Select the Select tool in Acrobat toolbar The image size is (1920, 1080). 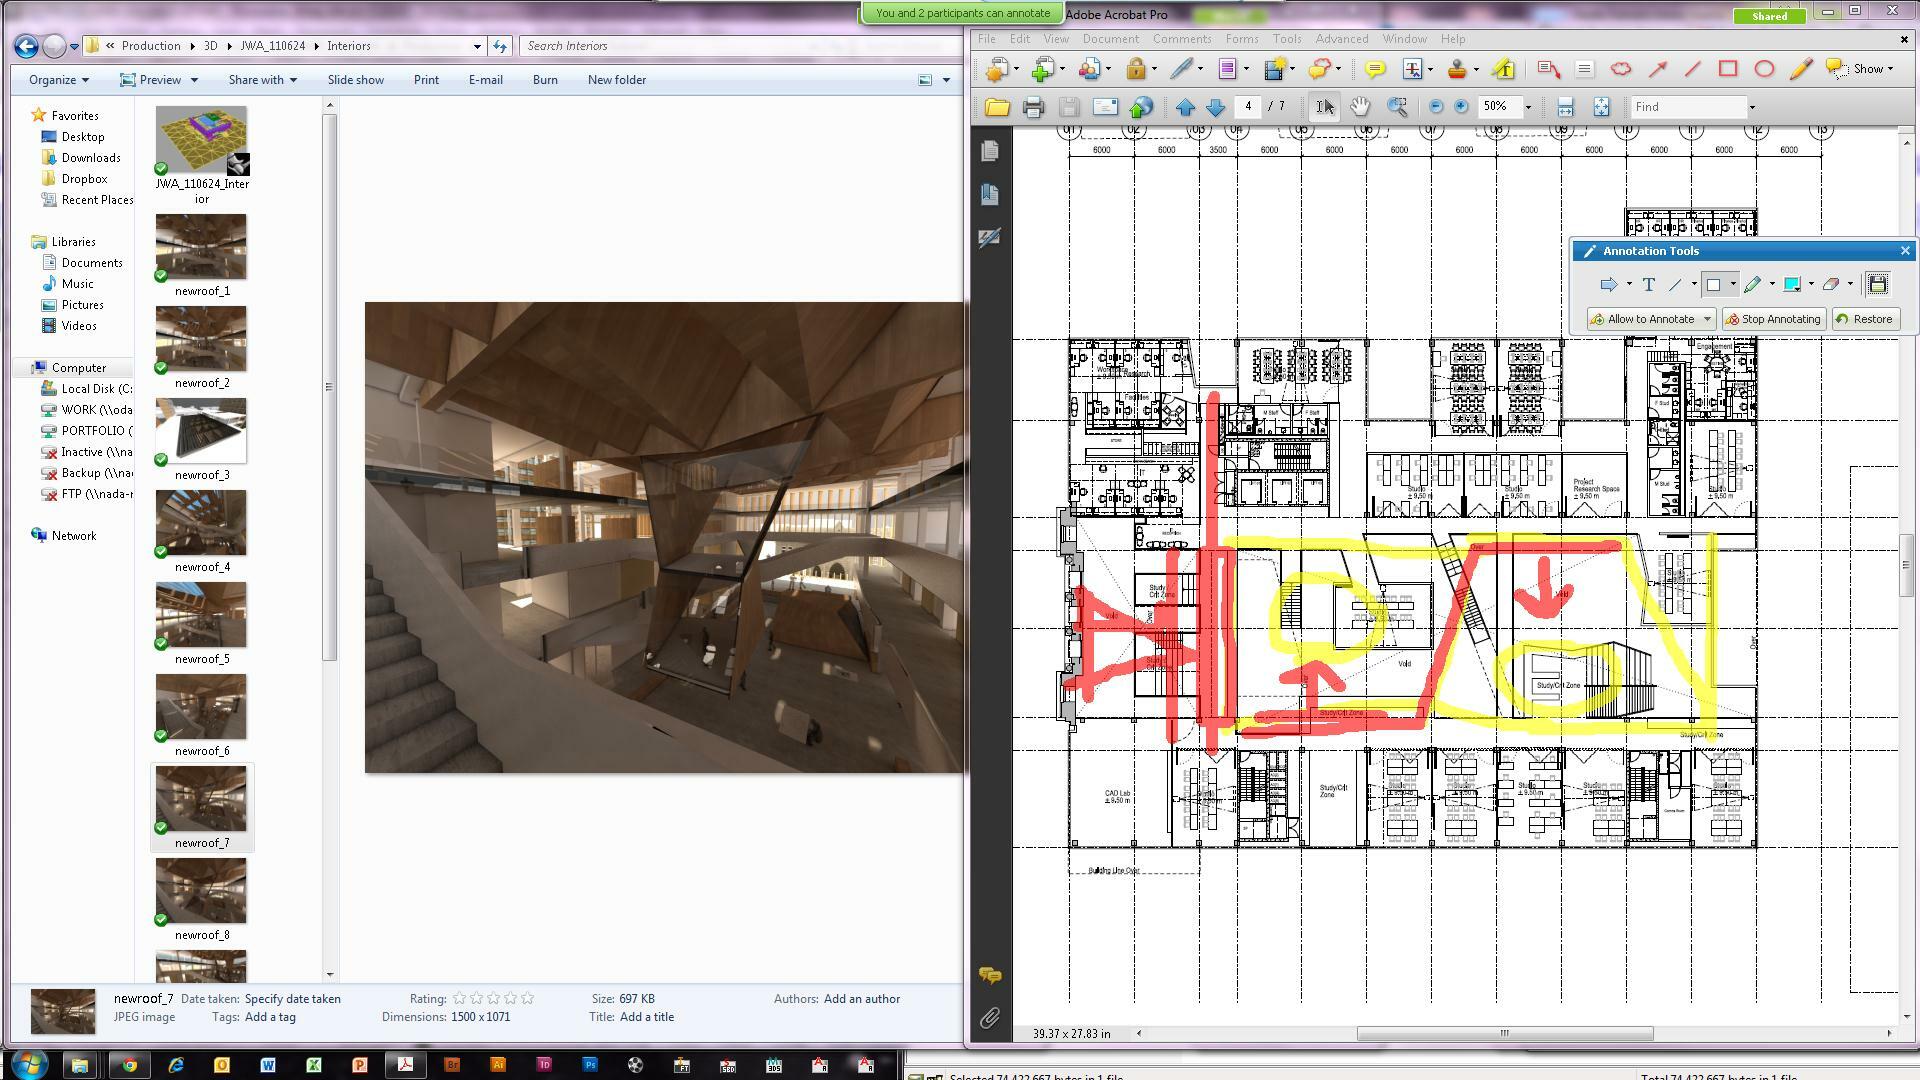click(1324, 107)
